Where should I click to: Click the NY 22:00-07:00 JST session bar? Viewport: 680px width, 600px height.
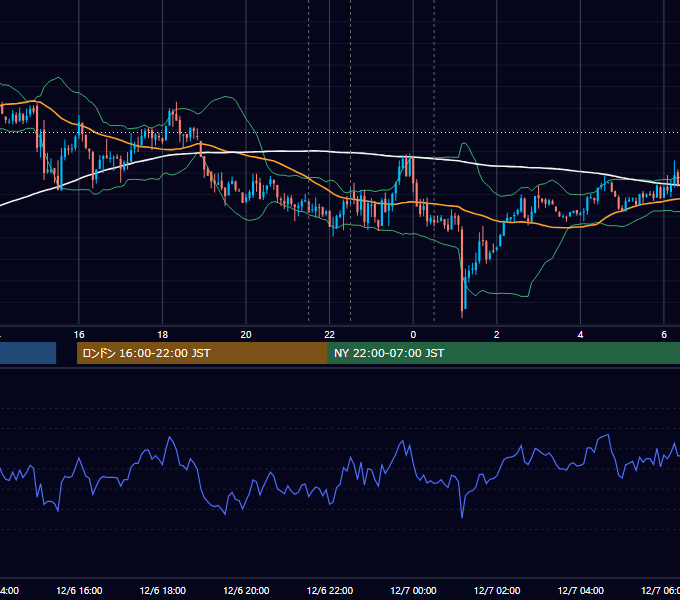click(x=503, y=353)
